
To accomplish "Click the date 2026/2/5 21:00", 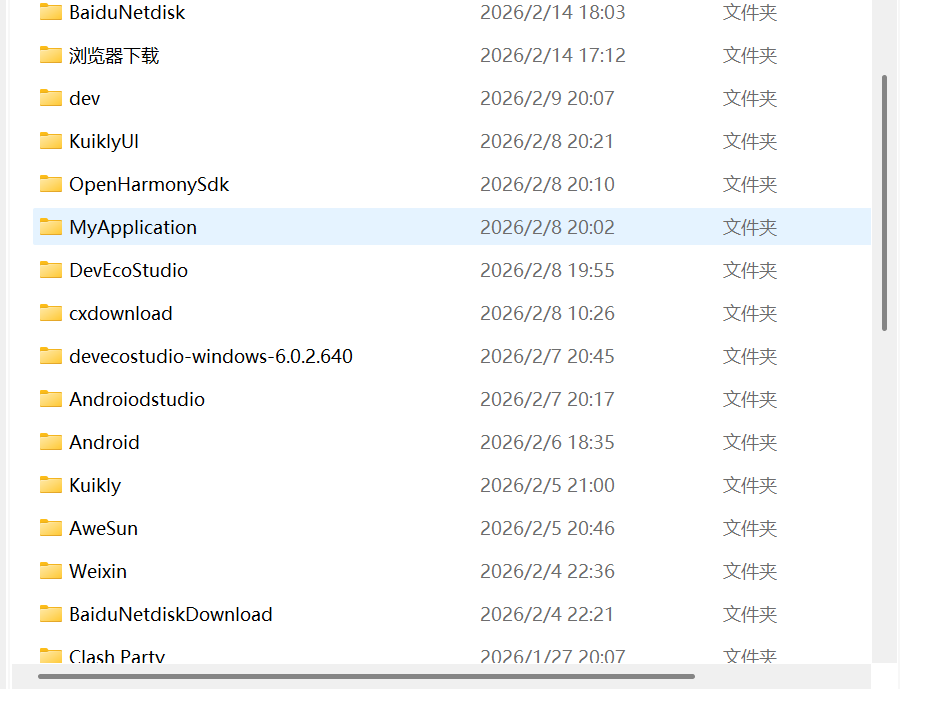I will 547,485.
